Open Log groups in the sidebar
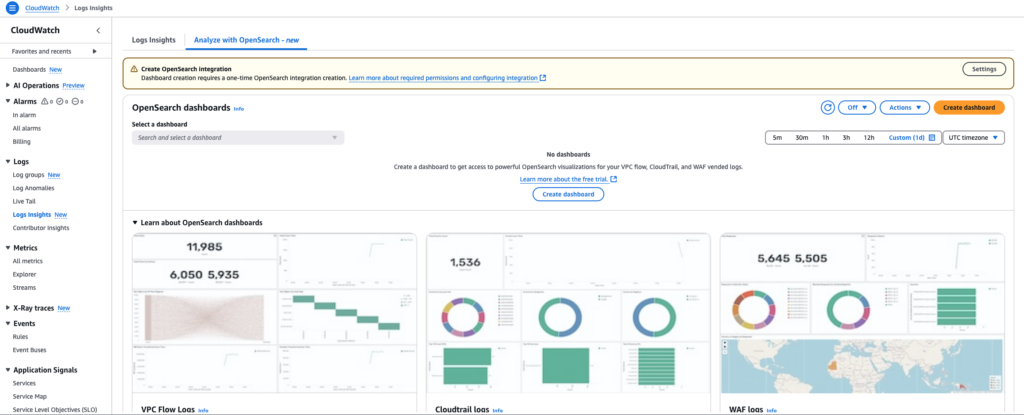Screen dimensions: 1024x415 (28, 174)
